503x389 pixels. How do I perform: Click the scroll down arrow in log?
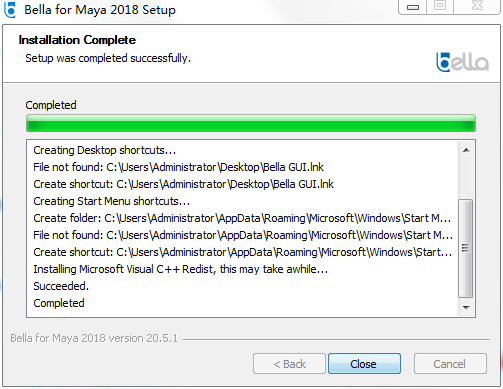(466, 307)
